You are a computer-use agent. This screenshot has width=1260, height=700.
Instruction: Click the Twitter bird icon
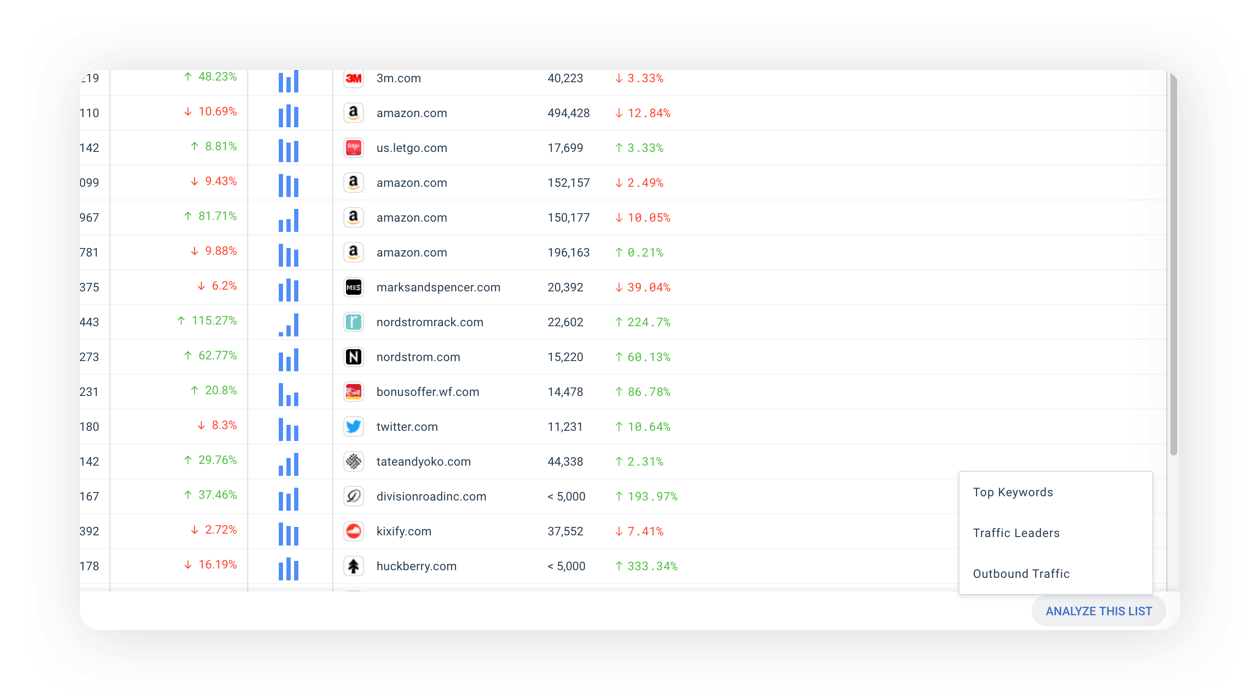coord(353,427)
